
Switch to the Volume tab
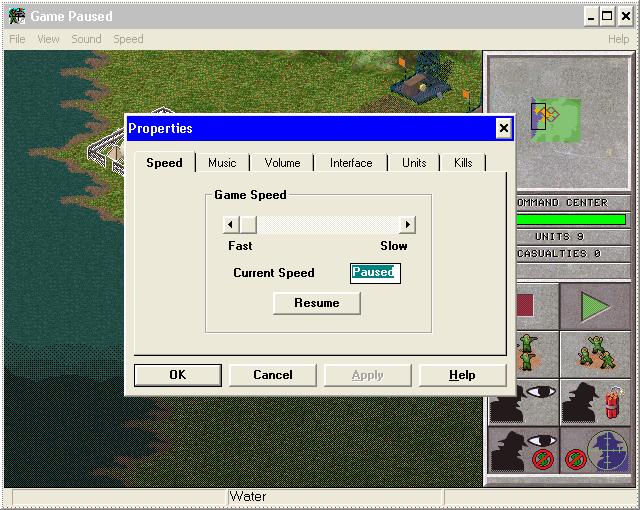pyautogui.click(x=282, y=163)
